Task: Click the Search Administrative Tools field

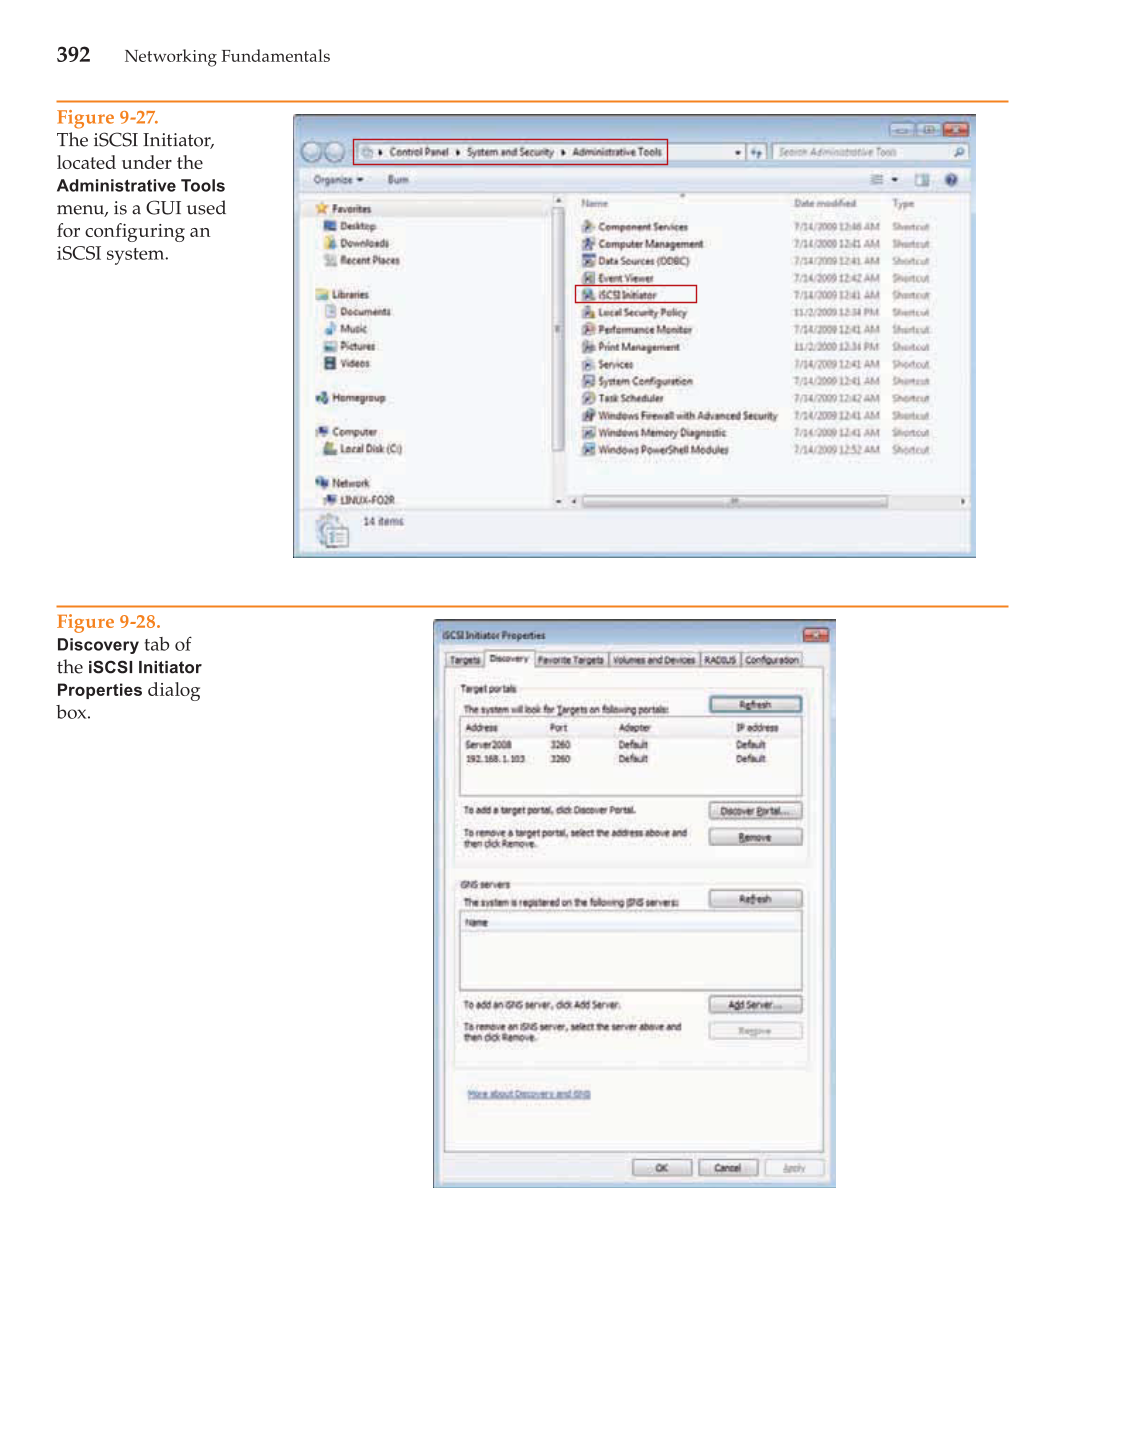Action: tap(862, 153)
